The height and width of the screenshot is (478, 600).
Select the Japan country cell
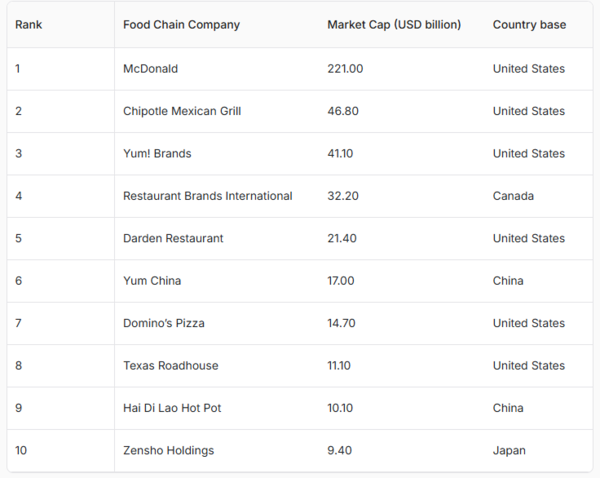pos(509,450)
